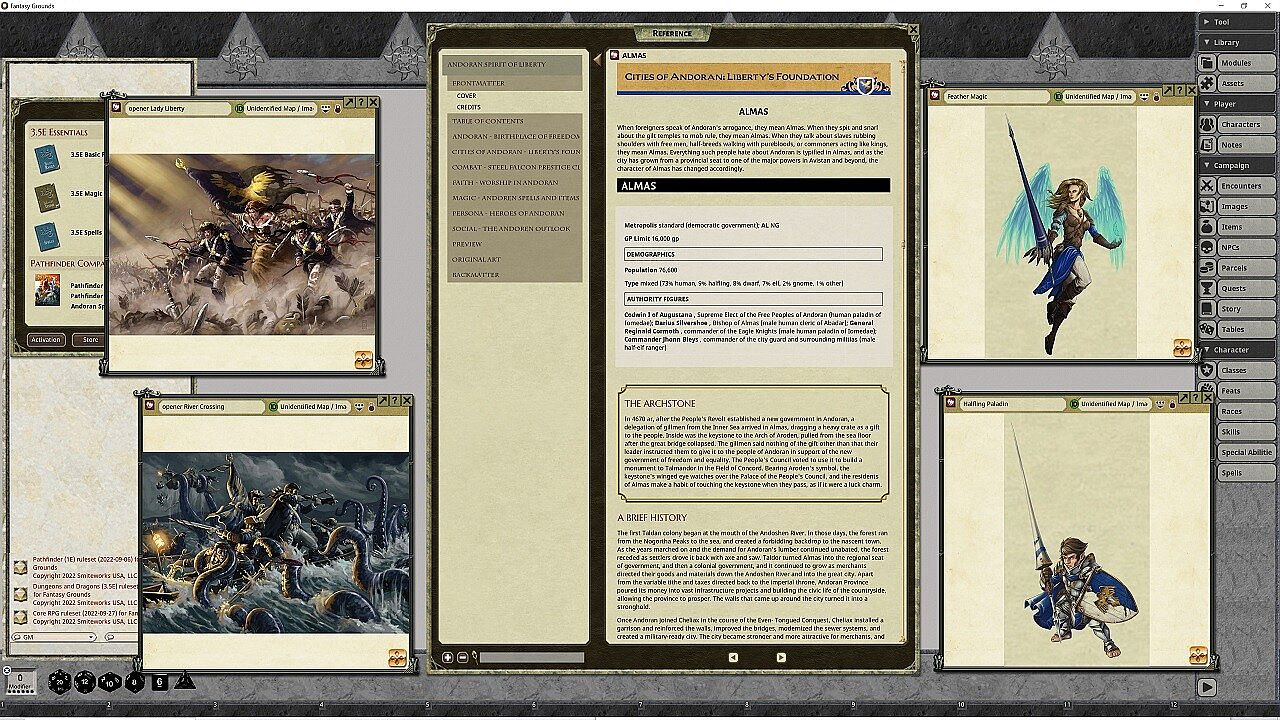The width and height of the screenshot is (1280, 720).
Task: Toggle the River Crossing identified indicator
Action: 273,407
